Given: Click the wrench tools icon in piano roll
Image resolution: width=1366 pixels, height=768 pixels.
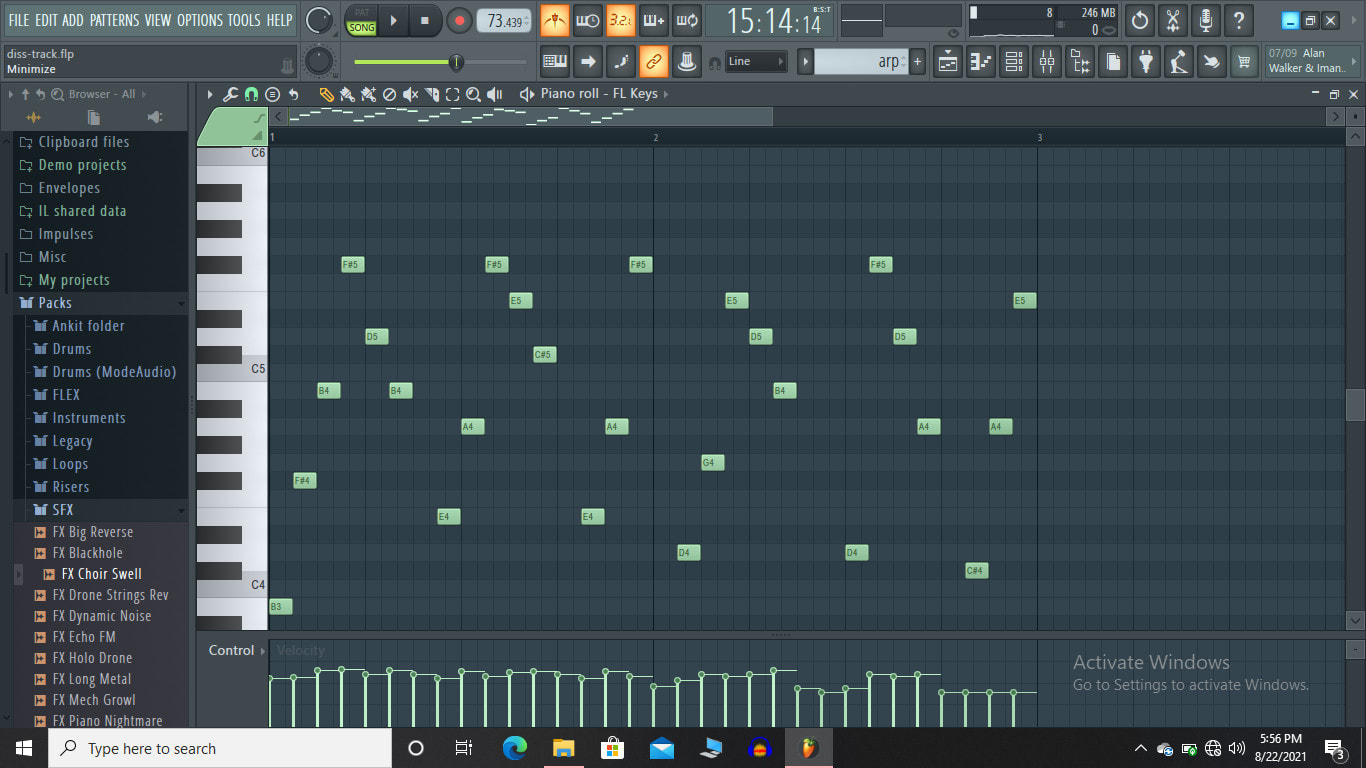Looking at the screenshot, I should coord(230,94).
